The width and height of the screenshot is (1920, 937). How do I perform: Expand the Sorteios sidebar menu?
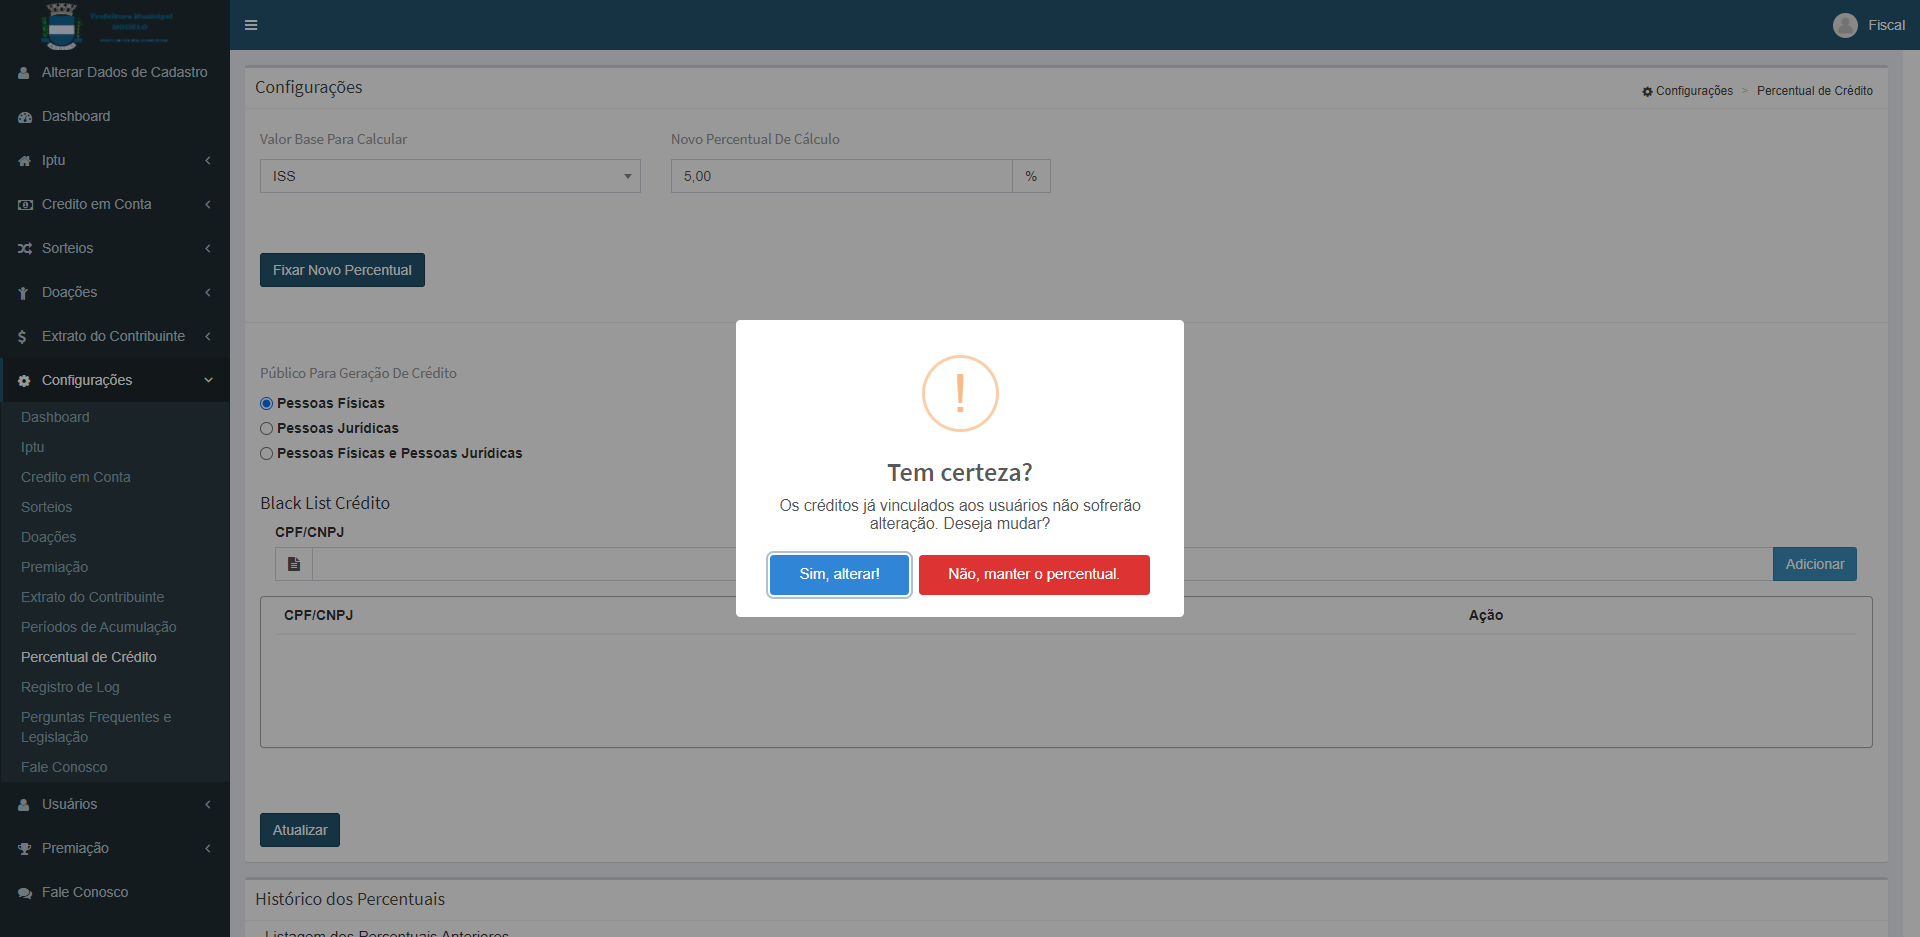[115, 248]
